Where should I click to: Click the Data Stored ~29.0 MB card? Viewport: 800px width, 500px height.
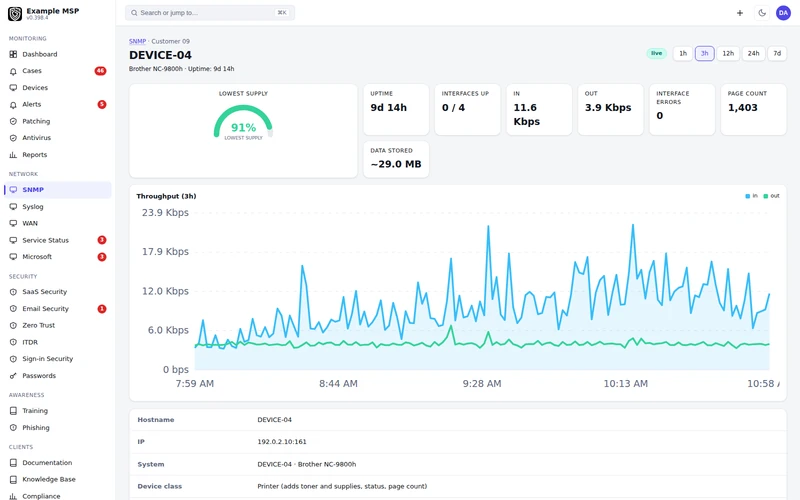point(396,159)
